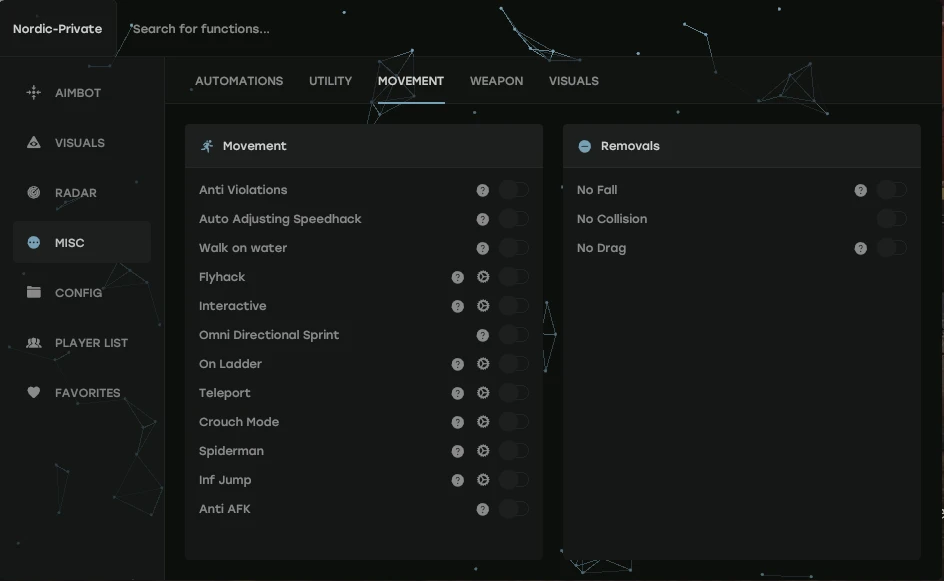Switch to the UTILITY tab
This screenshot has height=581, width=944.
pyautogui.click(x=331, y=81)
